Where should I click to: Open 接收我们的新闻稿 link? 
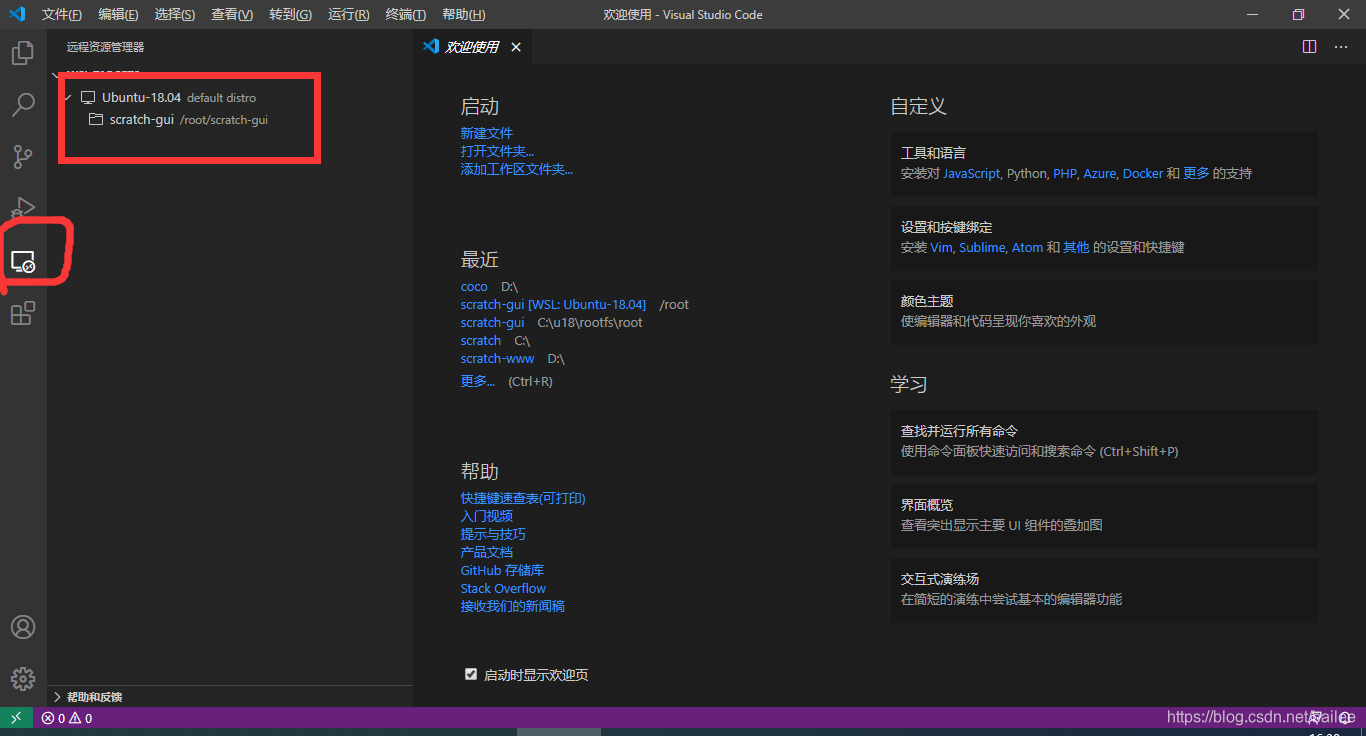(x=513, y=606)
